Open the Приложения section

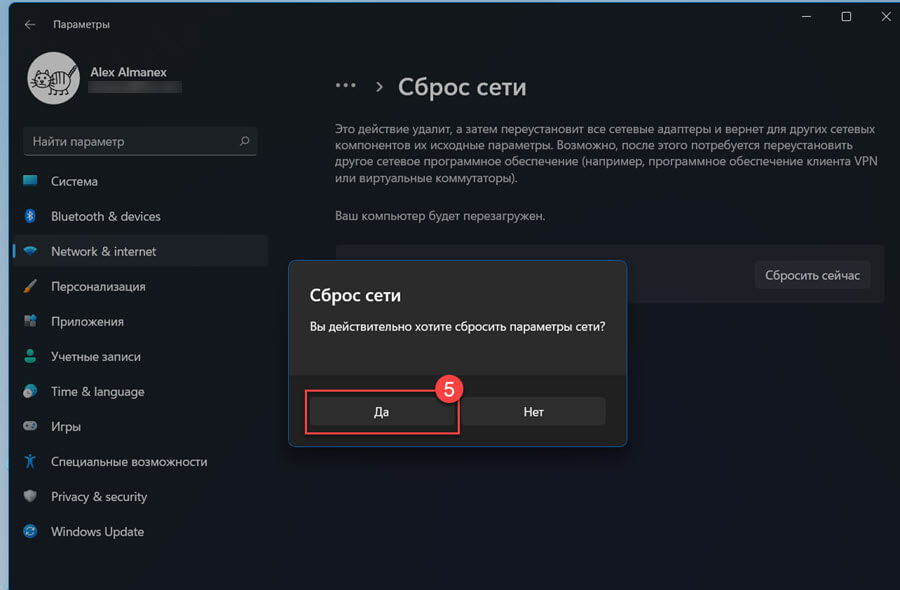point(141,321)
